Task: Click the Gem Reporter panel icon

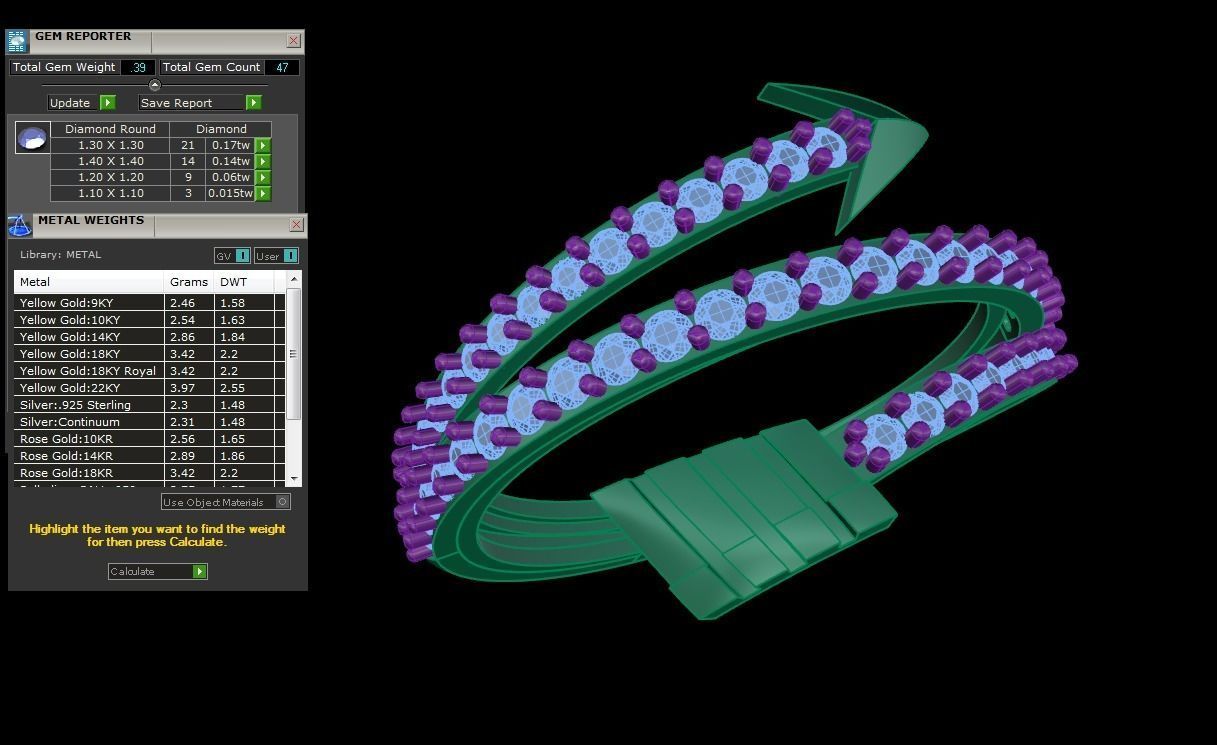Action: tap(17, 41)
